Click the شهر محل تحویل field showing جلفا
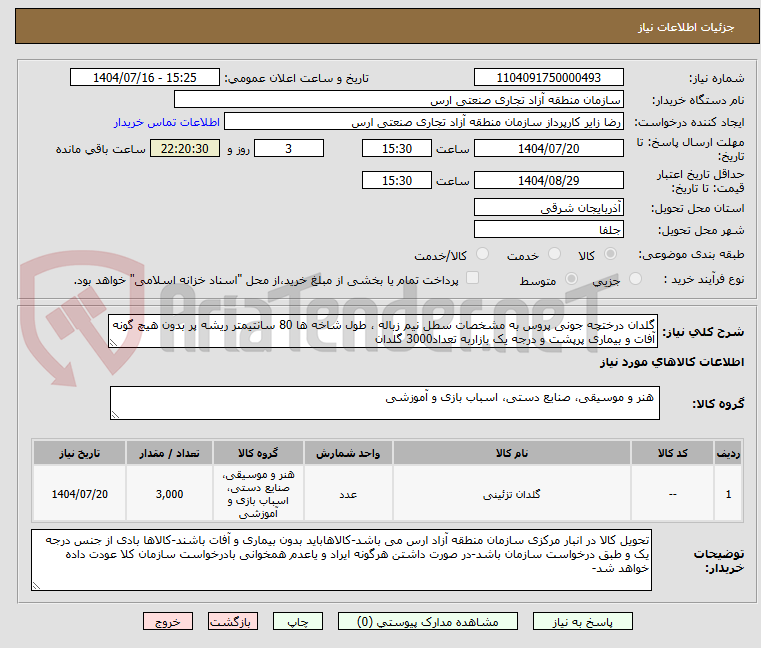The width and height of the screenshot is (761, 648). coord(548,230)
